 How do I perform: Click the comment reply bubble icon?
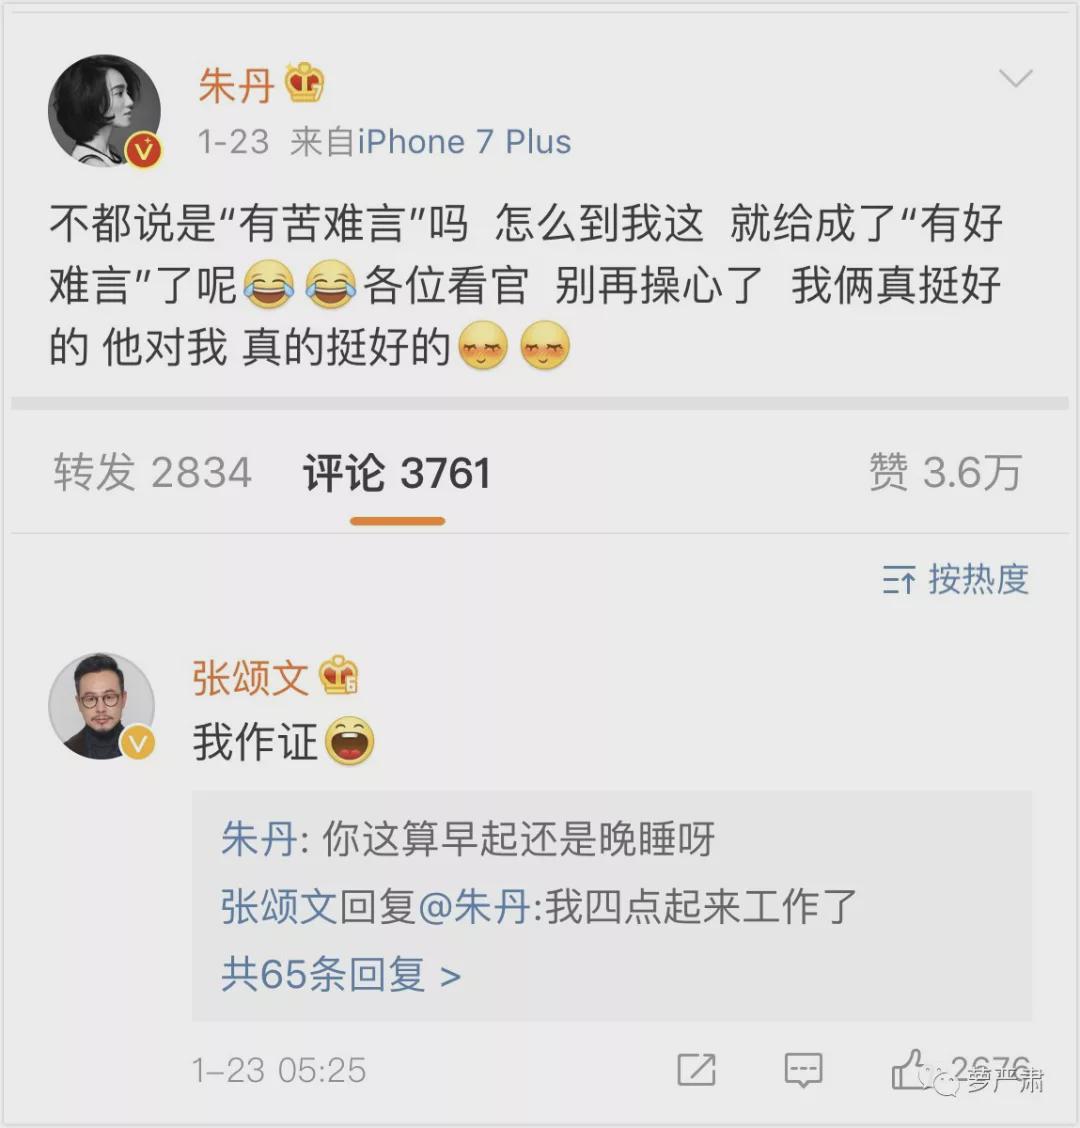[803, 1070]
